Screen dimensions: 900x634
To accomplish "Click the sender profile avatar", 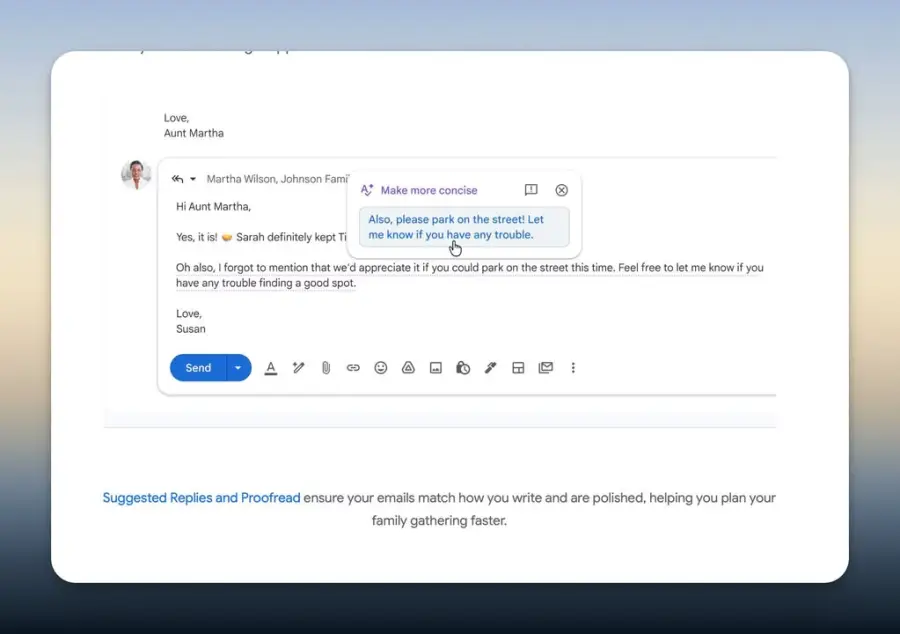I will click(136, 174).
